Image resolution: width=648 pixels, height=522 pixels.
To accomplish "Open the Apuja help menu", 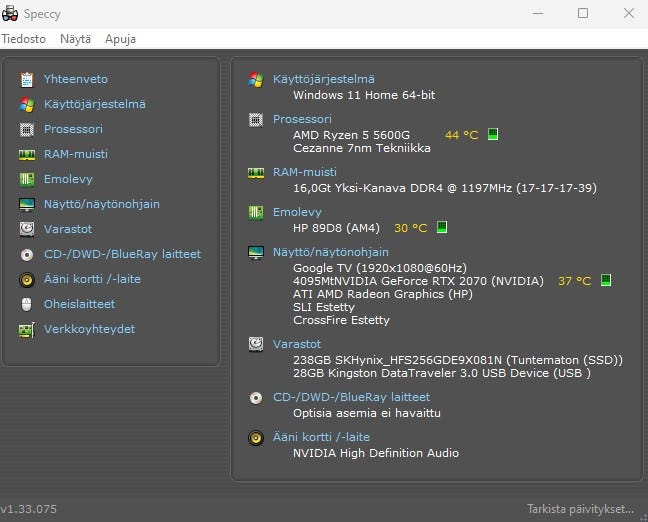I will tap(120, 39).
